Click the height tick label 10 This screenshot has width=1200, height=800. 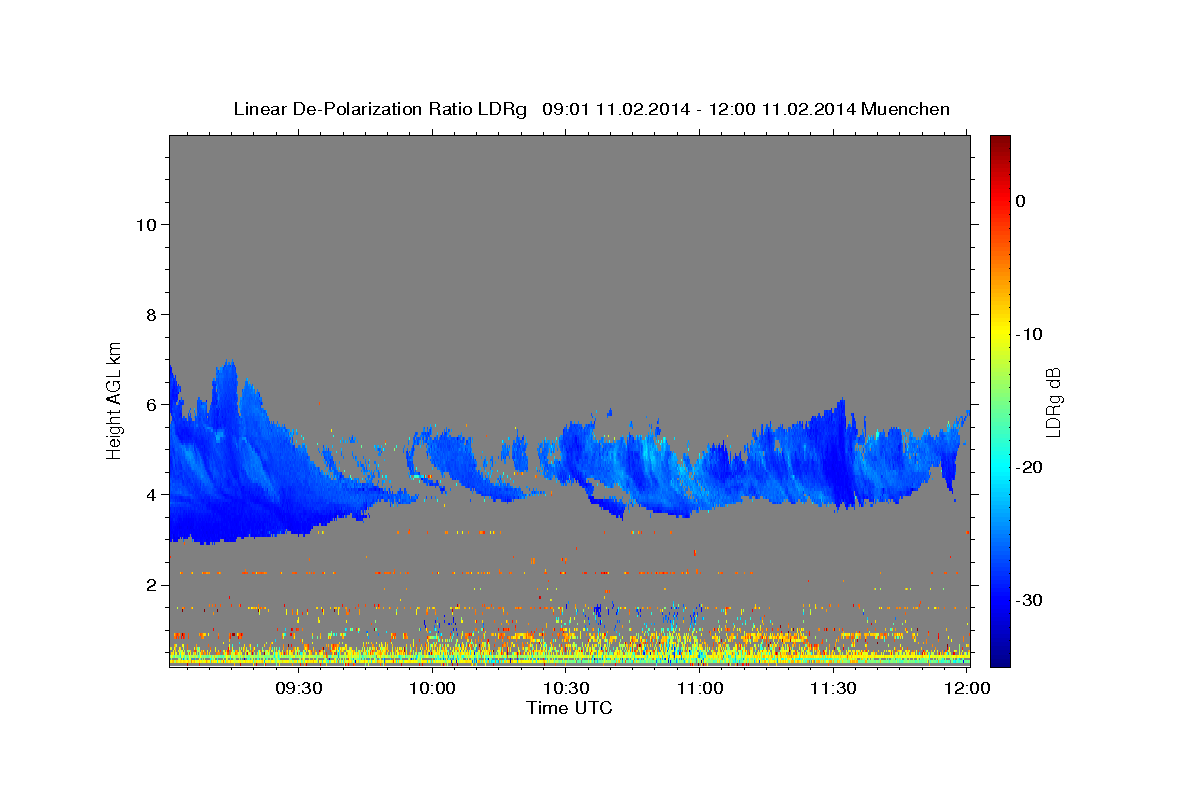click(x=146, y=224)
